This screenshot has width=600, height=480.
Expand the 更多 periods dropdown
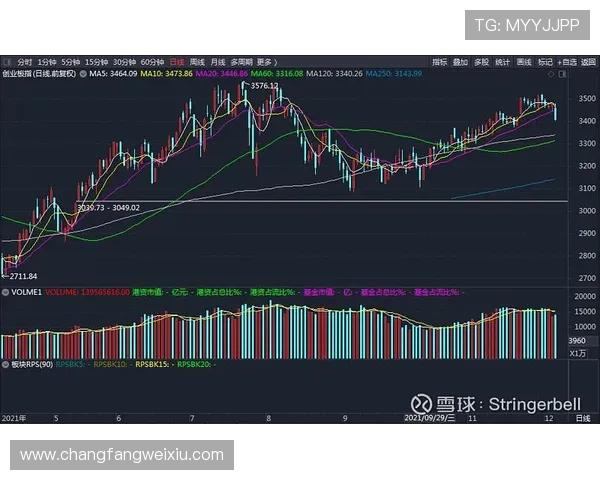pos(266,61)
